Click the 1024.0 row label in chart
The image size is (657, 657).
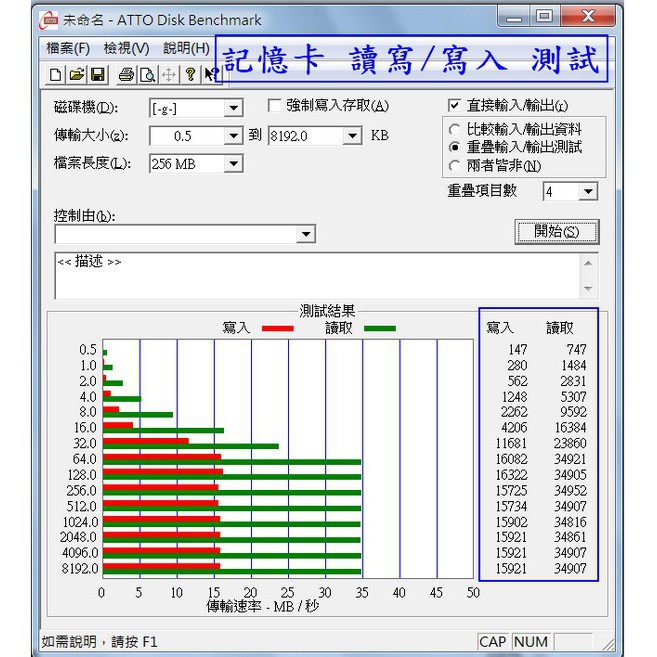80,522
